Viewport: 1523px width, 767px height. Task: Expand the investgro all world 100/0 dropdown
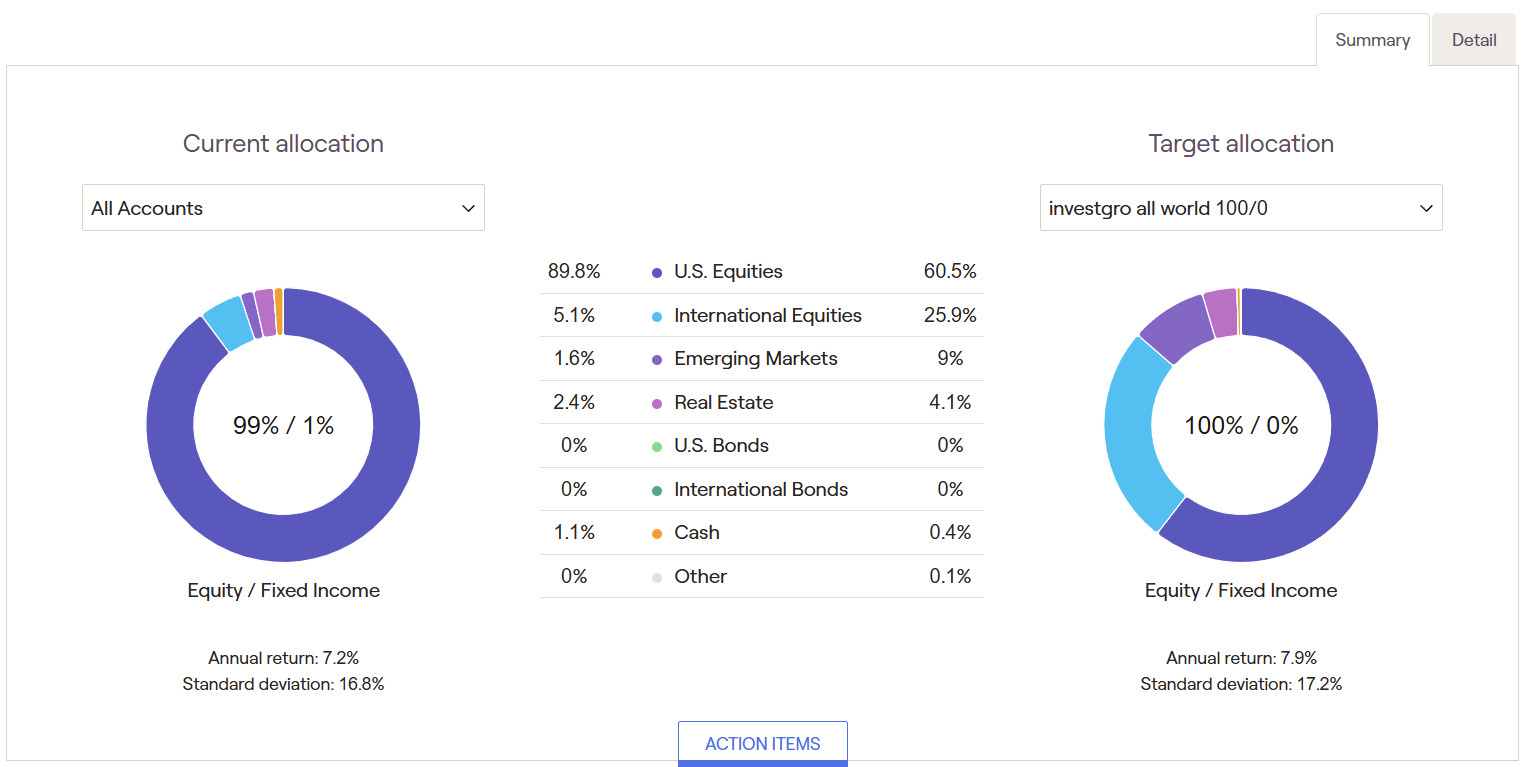tap(1241, 208)
